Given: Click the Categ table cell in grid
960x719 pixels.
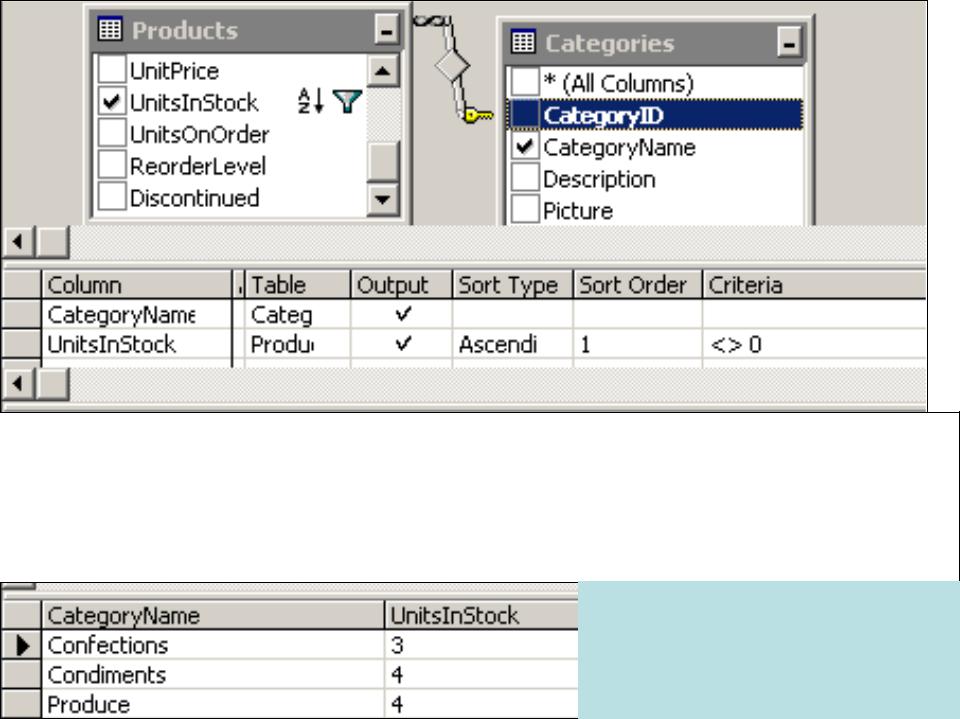Looking at the screenshot, I should pos(298,314).
